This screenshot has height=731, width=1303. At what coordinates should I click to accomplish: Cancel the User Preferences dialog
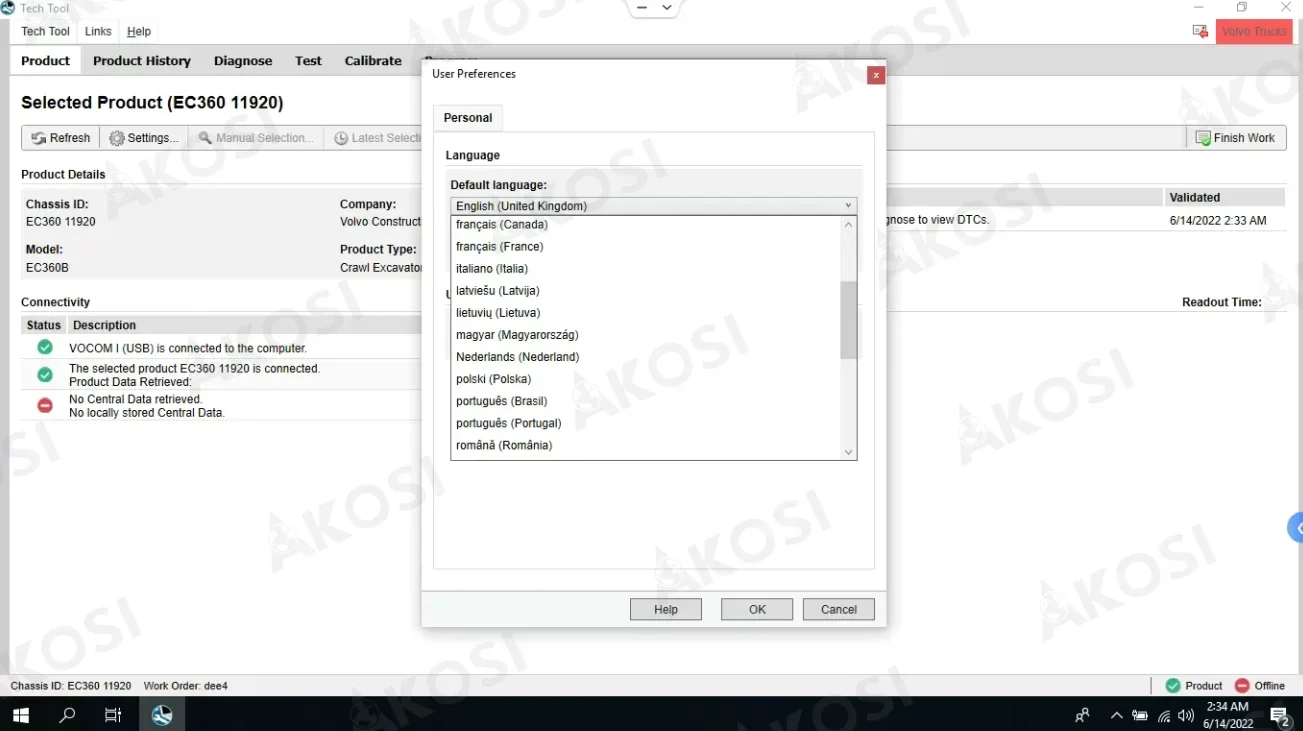coord(839,610)
